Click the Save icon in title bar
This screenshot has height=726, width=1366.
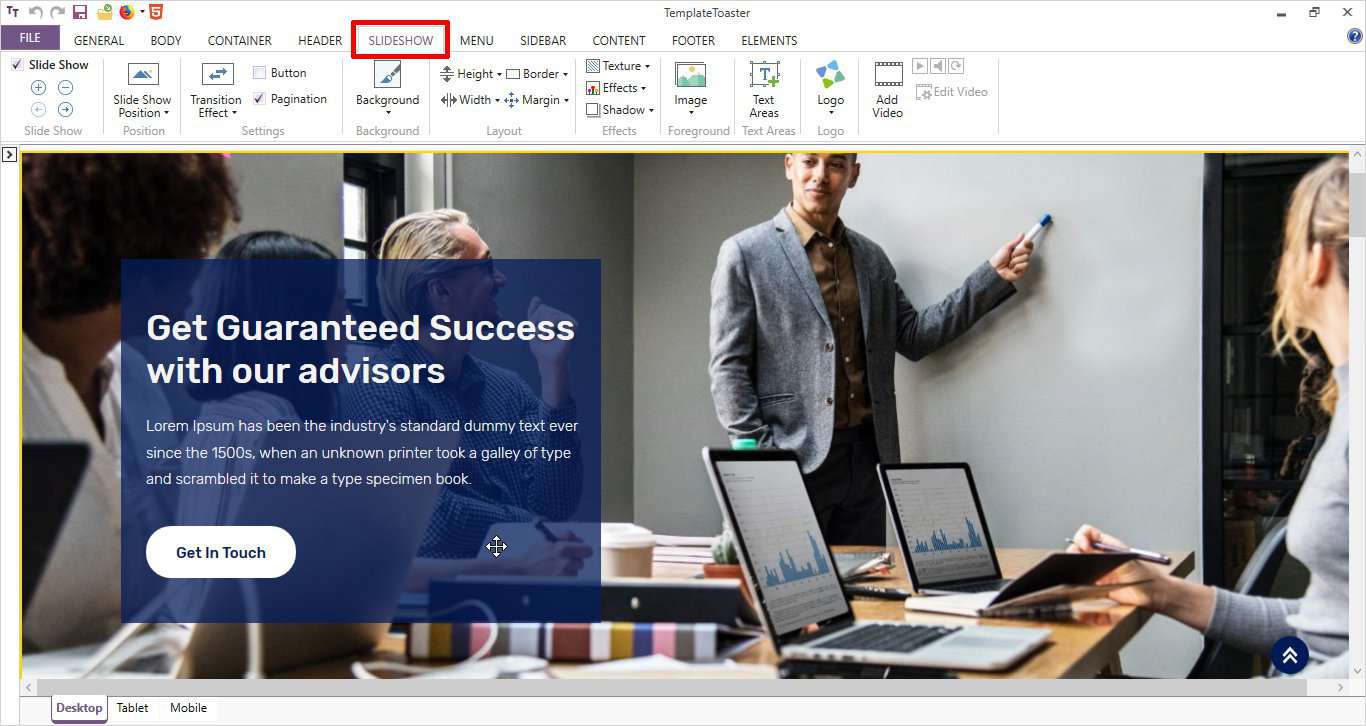[80, 12]
